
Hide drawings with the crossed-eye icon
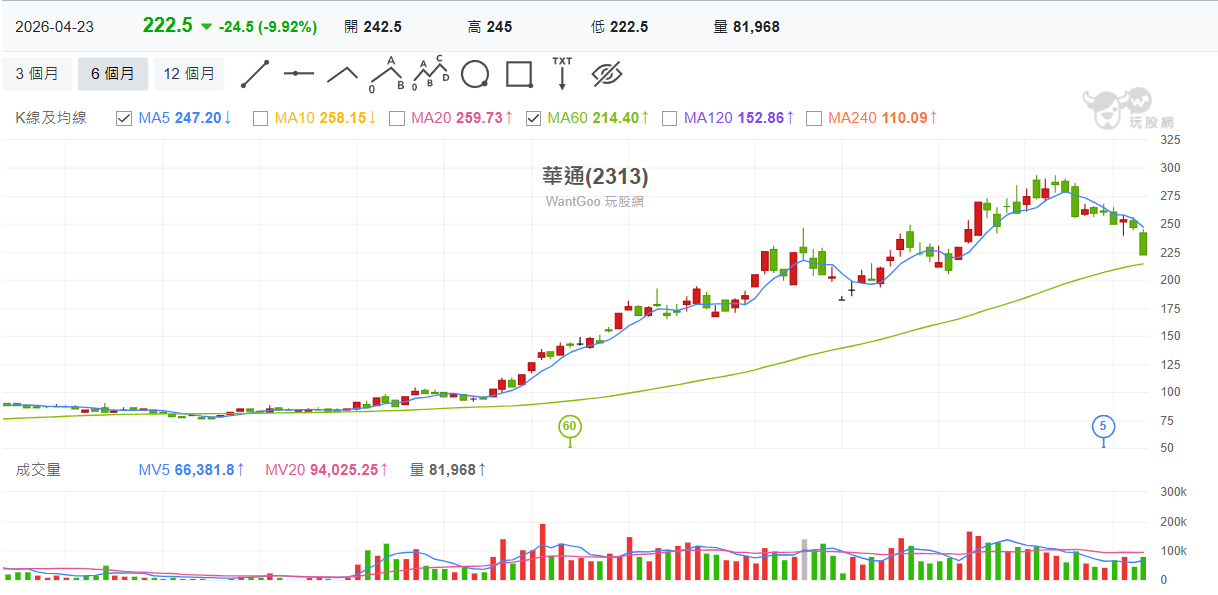coord(607,74)
